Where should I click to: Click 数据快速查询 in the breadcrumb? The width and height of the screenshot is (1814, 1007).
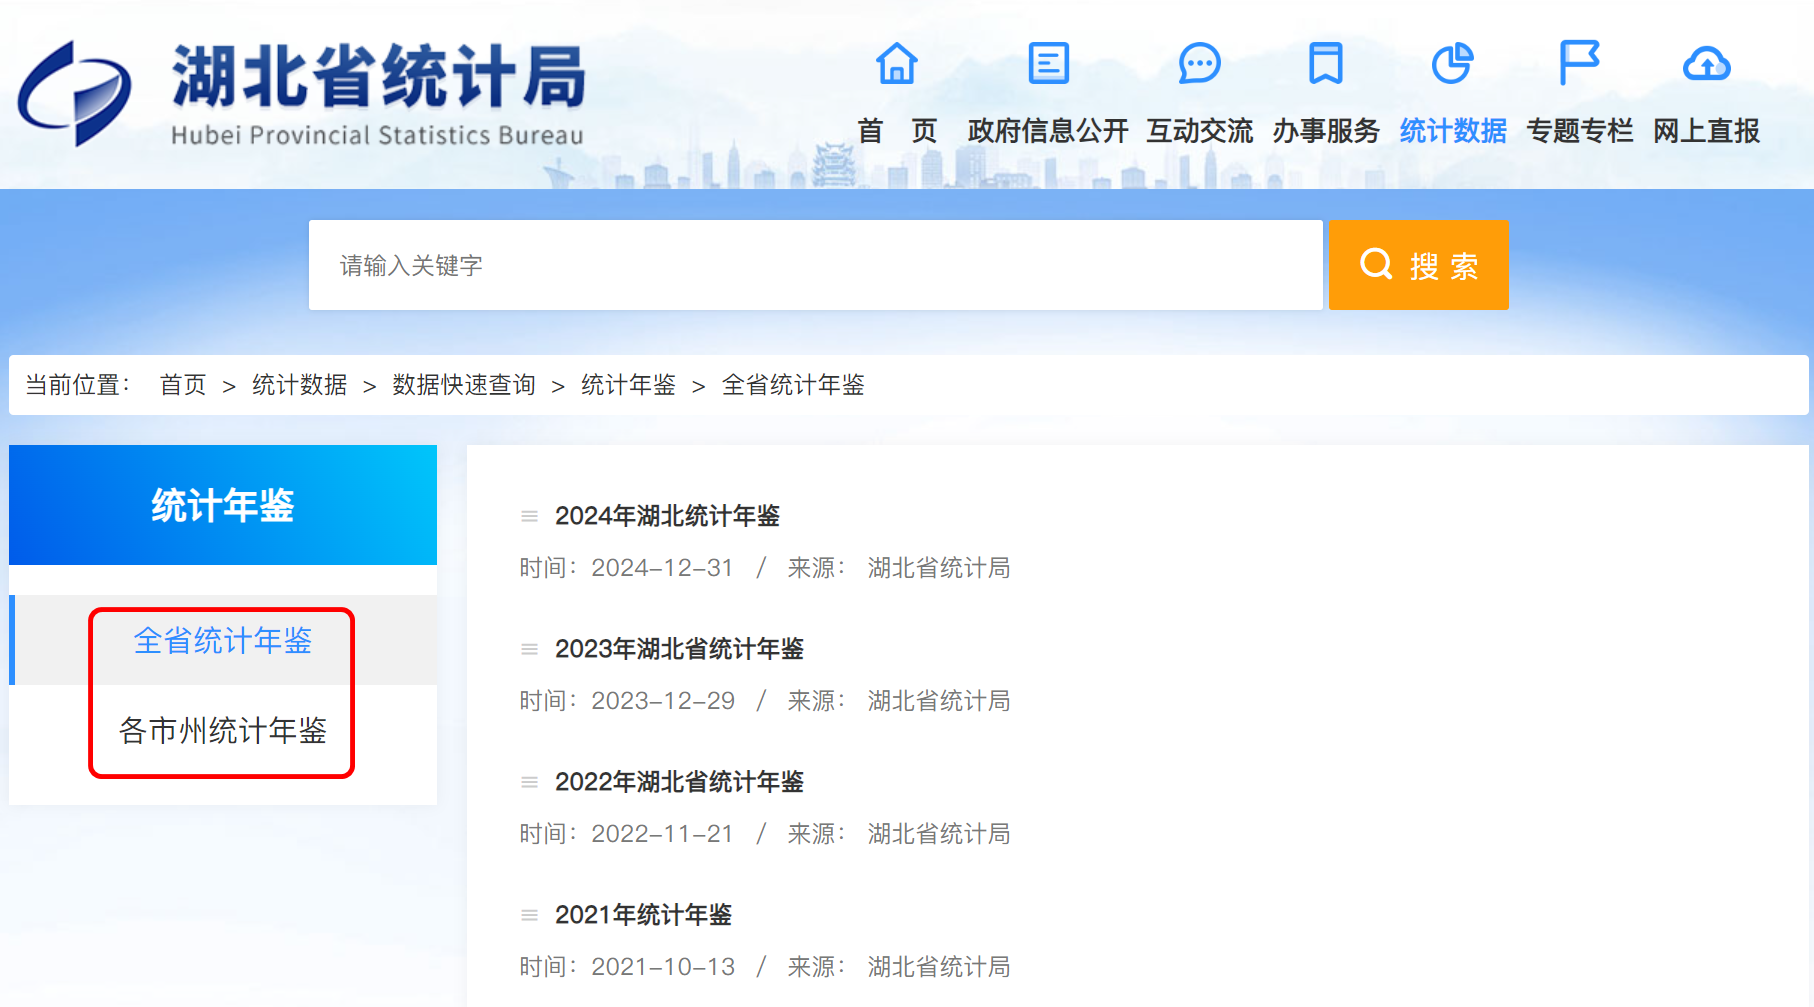[464, 385]
